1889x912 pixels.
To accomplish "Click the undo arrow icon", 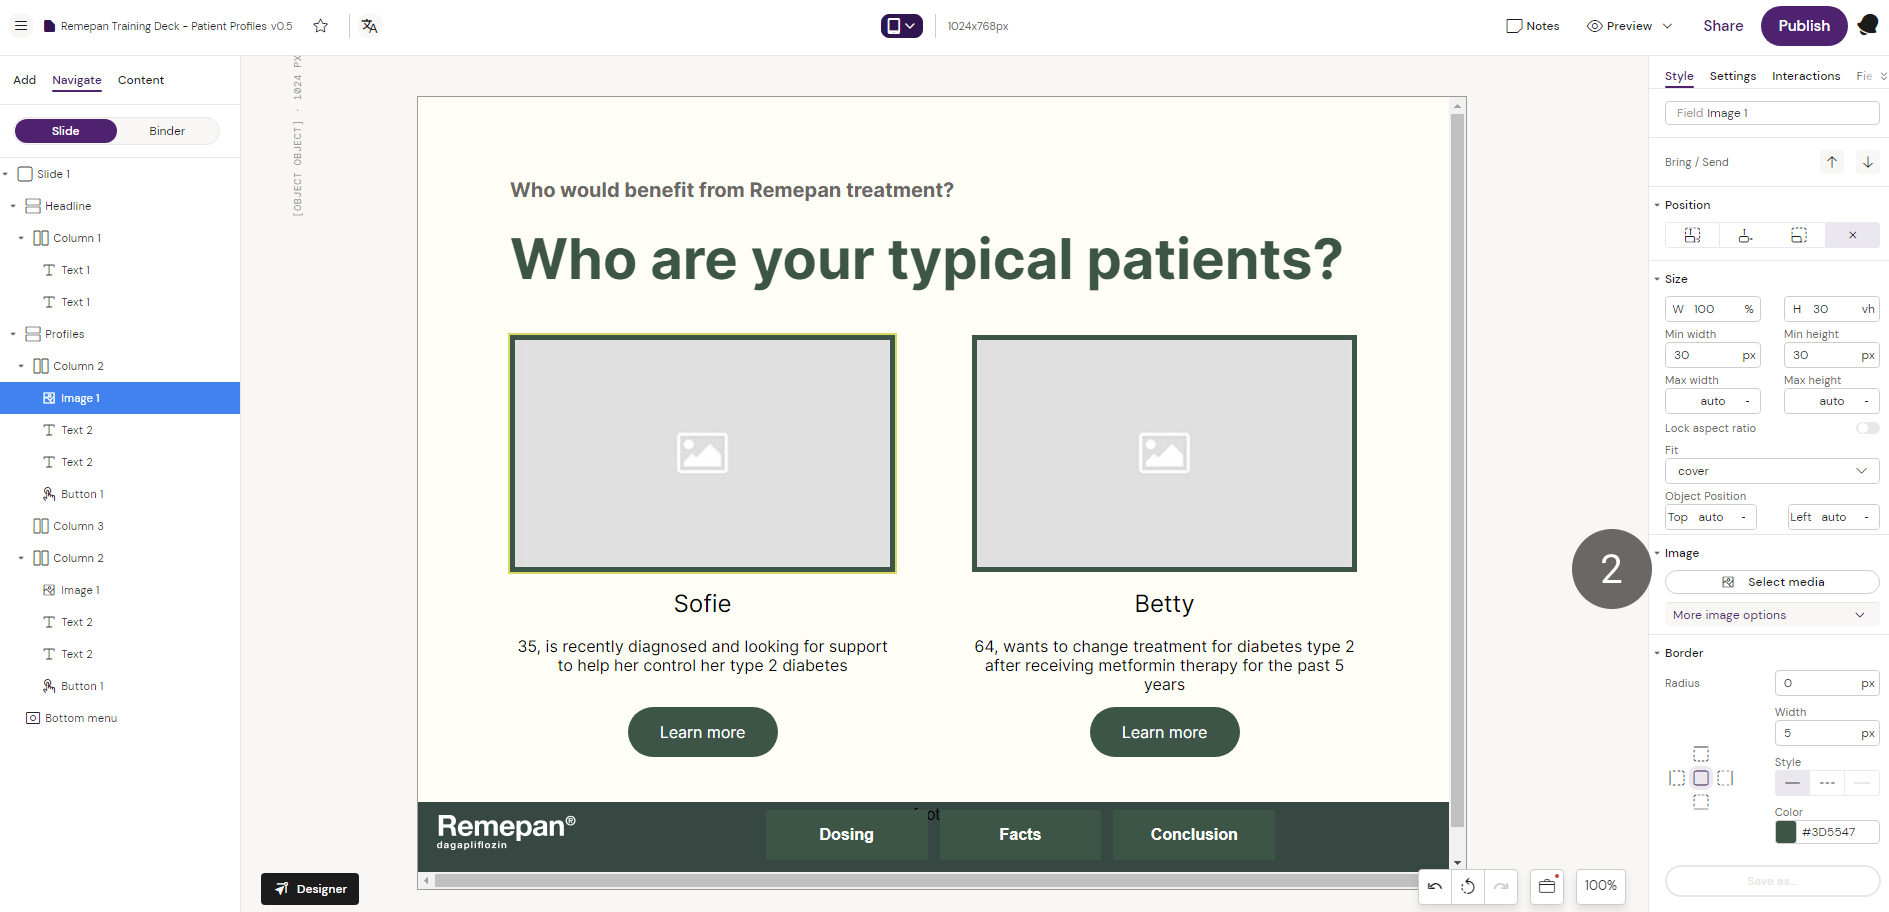I will point(1435,886).
